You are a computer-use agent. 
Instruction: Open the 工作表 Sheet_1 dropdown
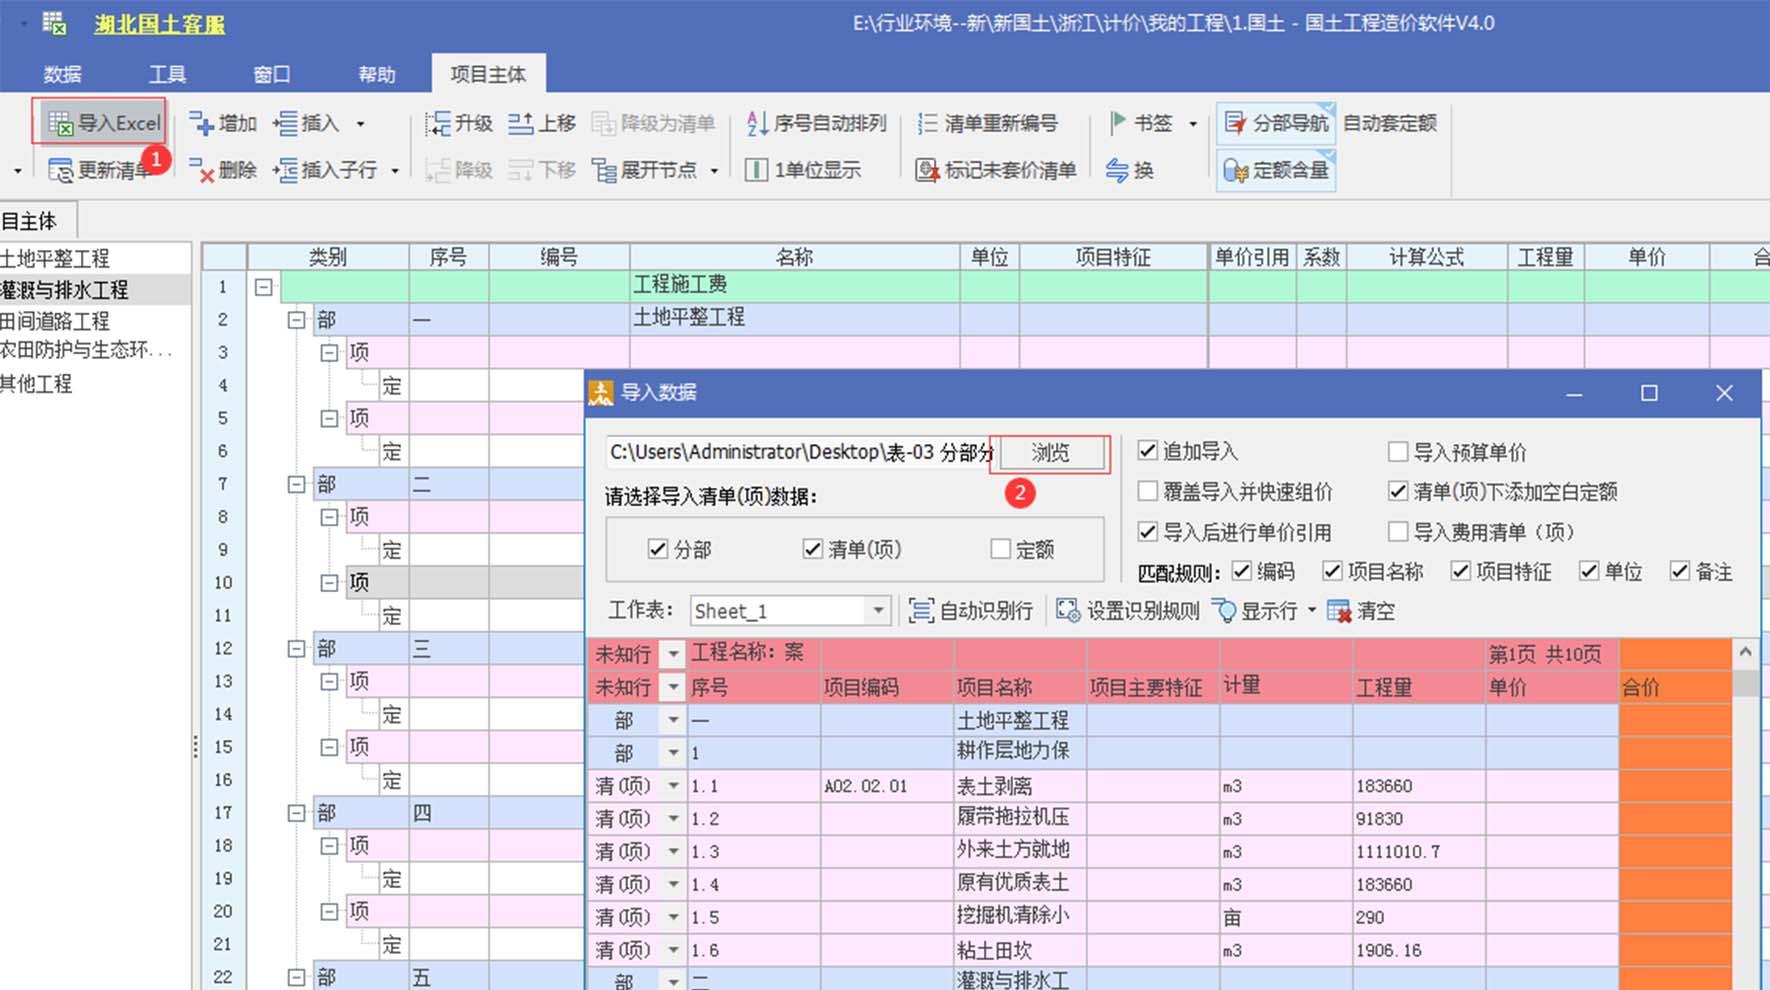pos(877,611)
